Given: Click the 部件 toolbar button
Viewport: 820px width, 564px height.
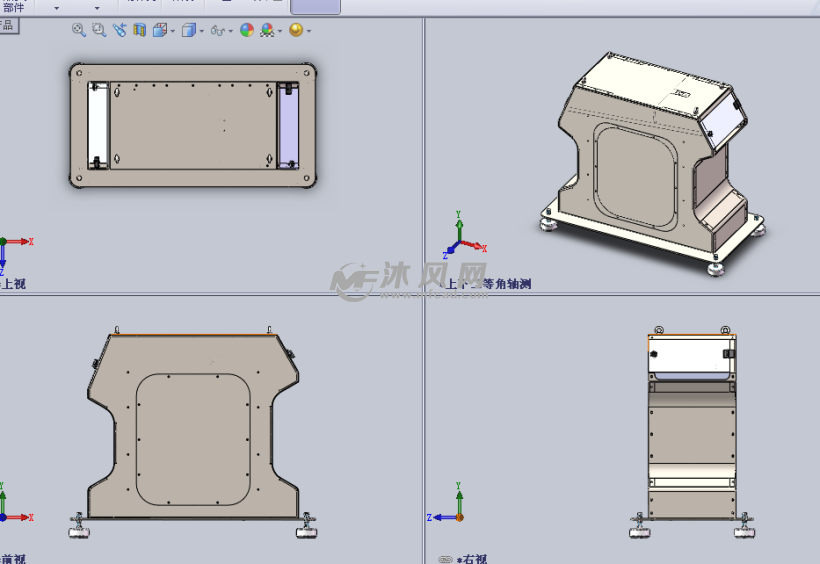Looking at the screenshot, I should 13,7.
